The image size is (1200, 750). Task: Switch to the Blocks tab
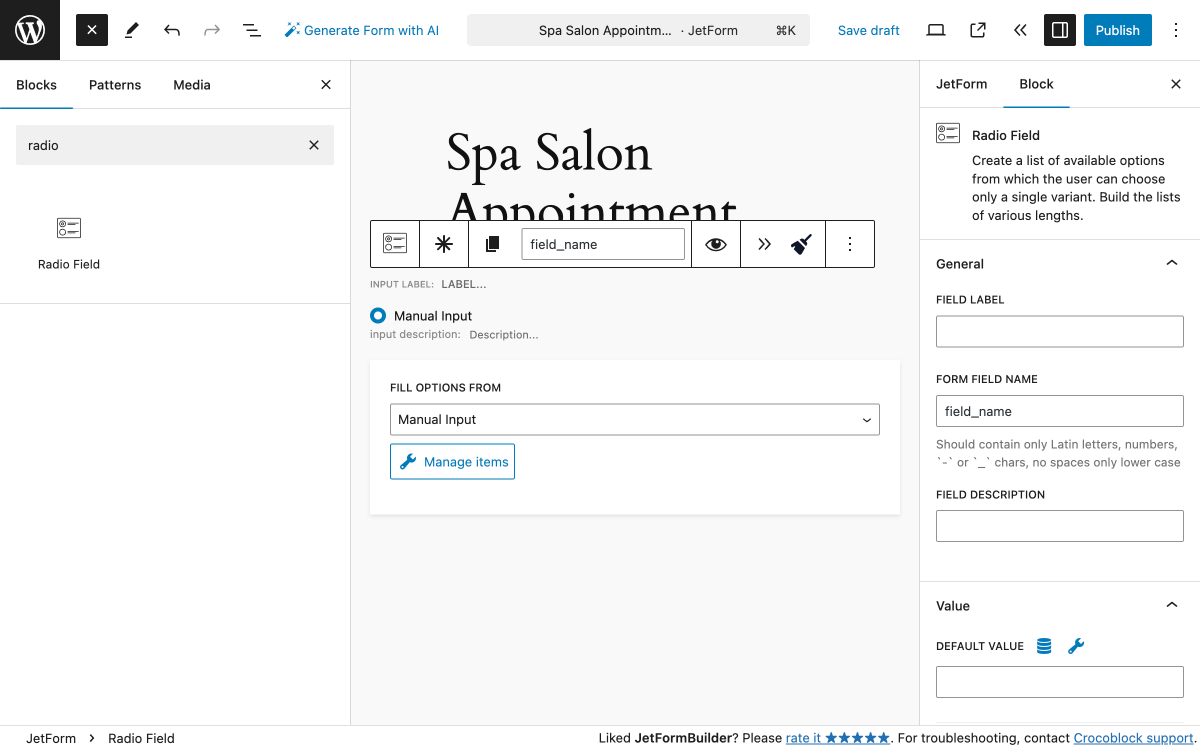(36, 85)
